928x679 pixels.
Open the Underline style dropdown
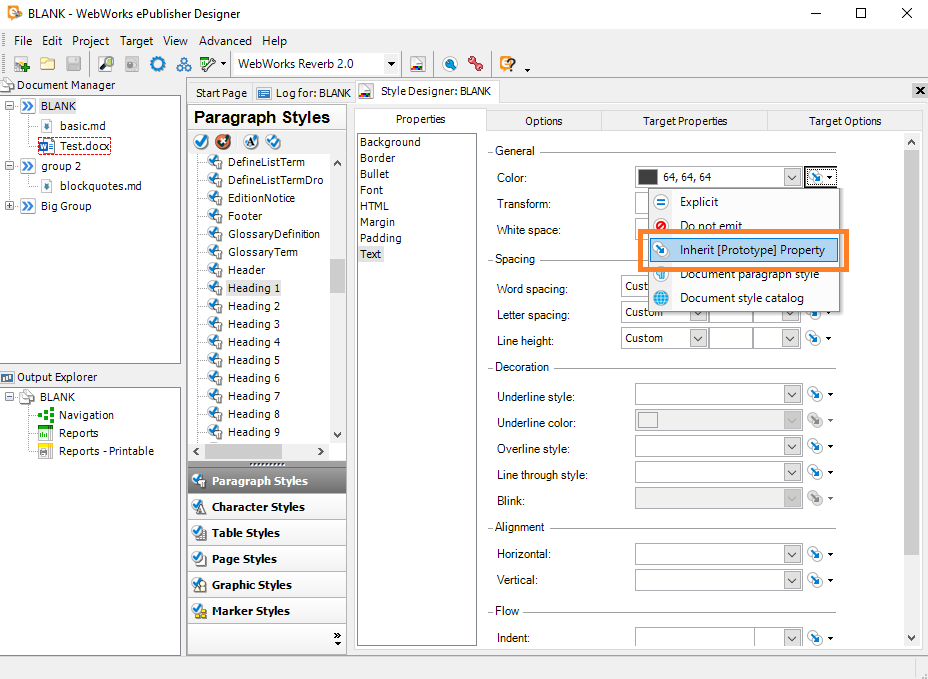click(x=792, y=394)
